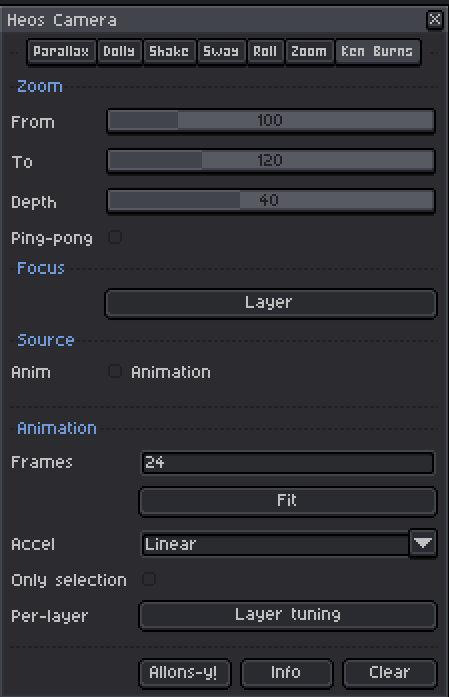
Task: Go to the Roll tab
Action: 265,52
